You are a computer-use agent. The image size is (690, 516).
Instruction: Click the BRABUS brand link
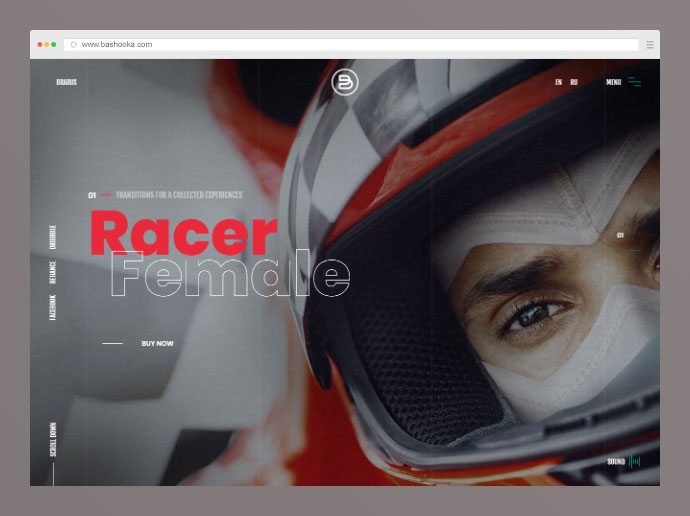point(66,82)
